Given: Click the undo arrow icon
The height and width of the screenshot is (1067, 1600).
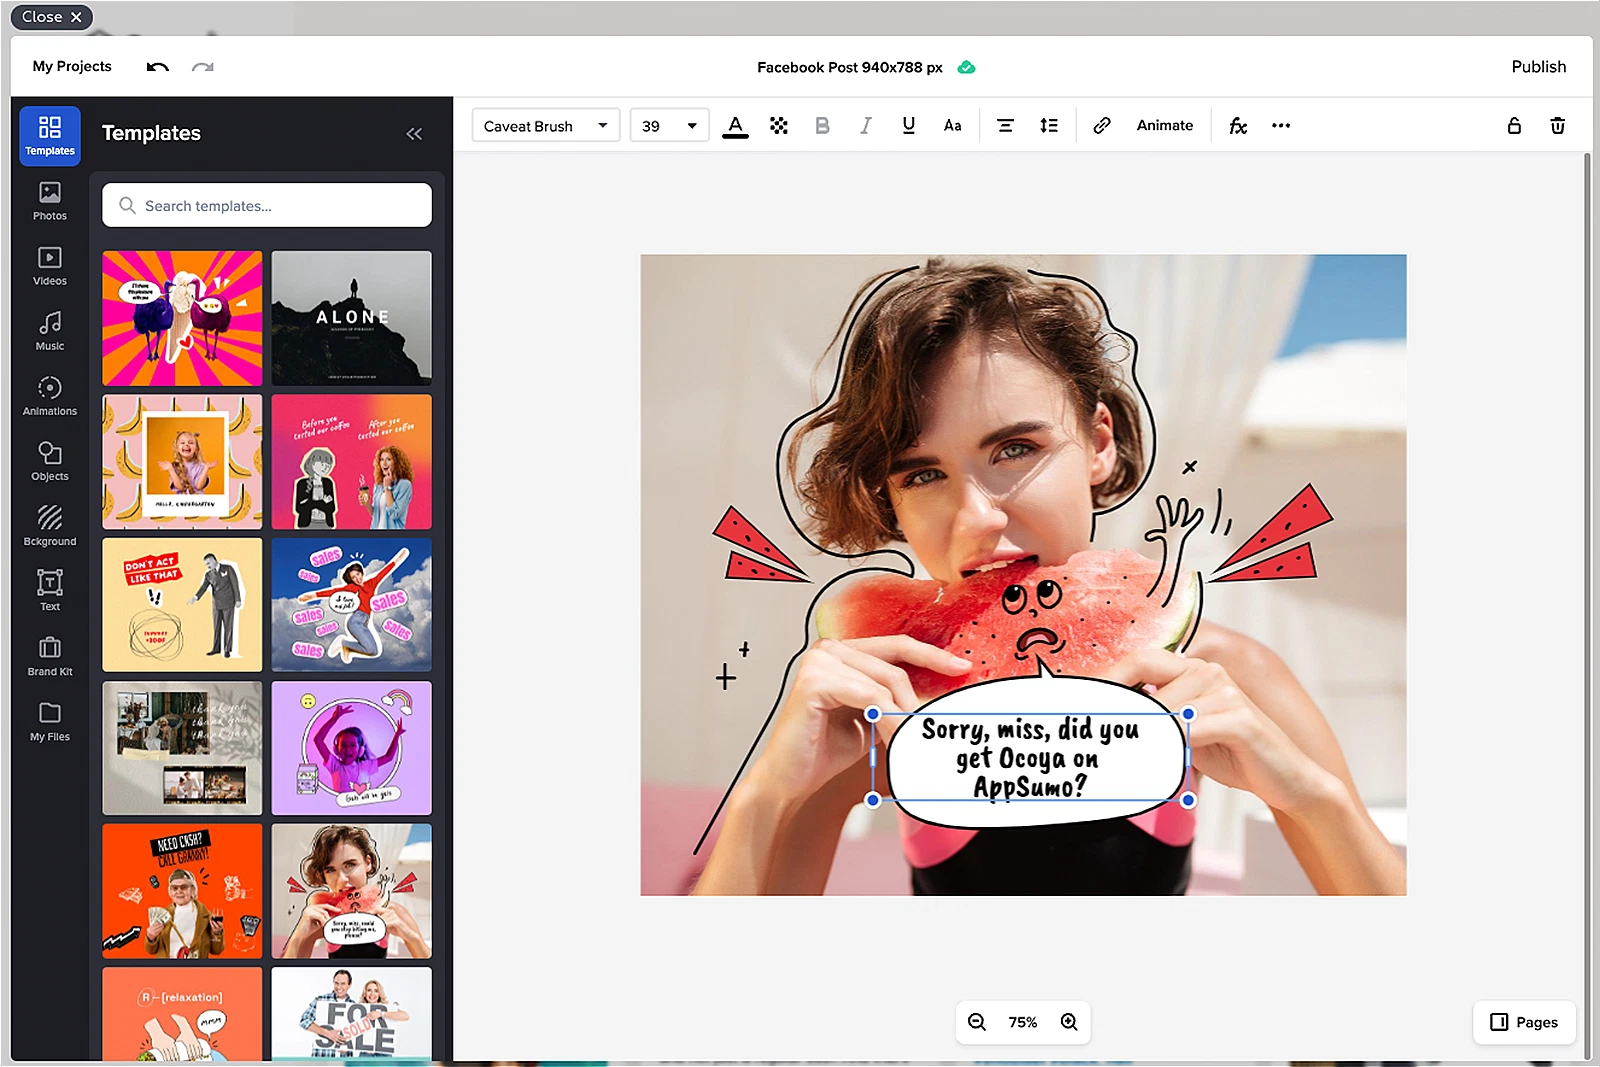Looking at the screenshot, I should [x=157, y=67].
